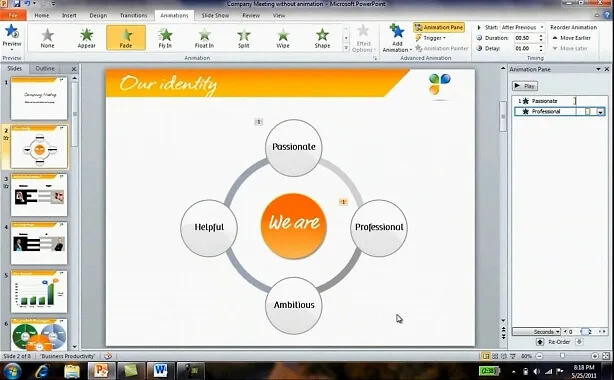
Task: Select the Split animation effect
Action: 244,38
